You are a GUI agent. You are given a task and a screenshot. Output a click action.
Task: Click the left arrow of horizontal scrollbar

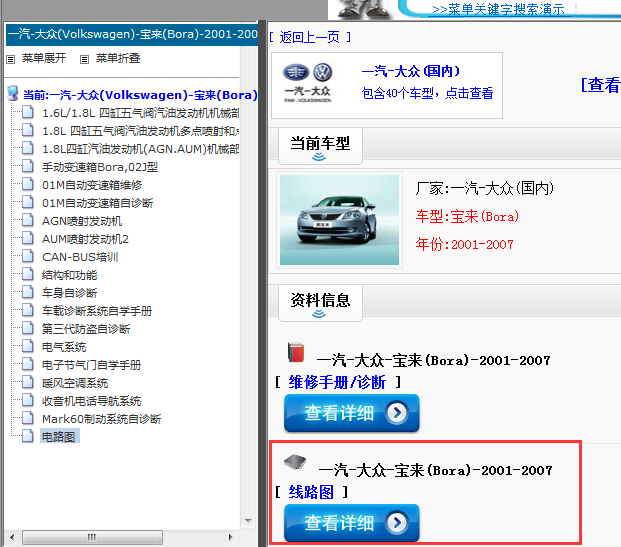[x=12, y=537]
